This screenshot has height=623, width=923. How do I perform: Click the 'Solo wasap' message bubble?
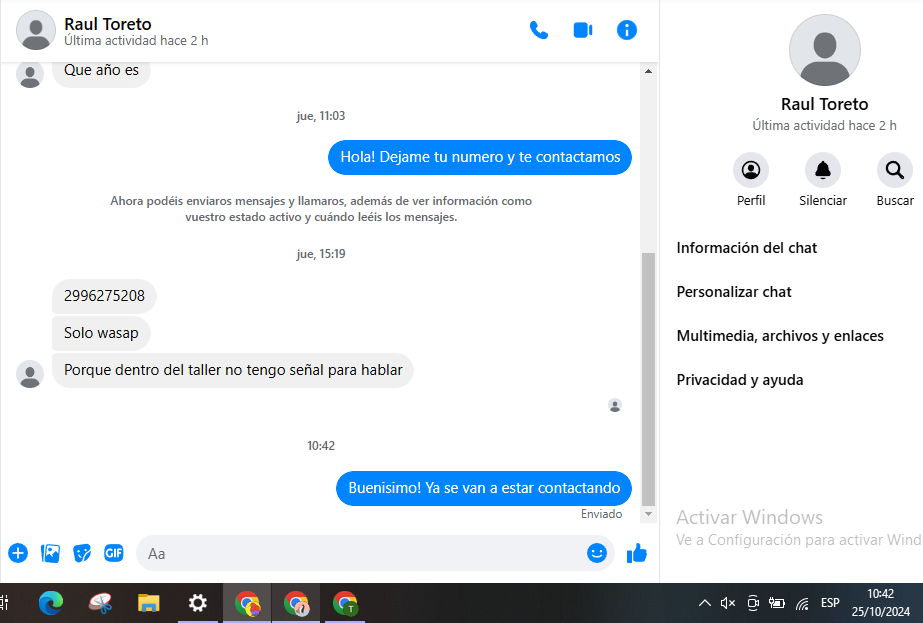coord(101,333)
